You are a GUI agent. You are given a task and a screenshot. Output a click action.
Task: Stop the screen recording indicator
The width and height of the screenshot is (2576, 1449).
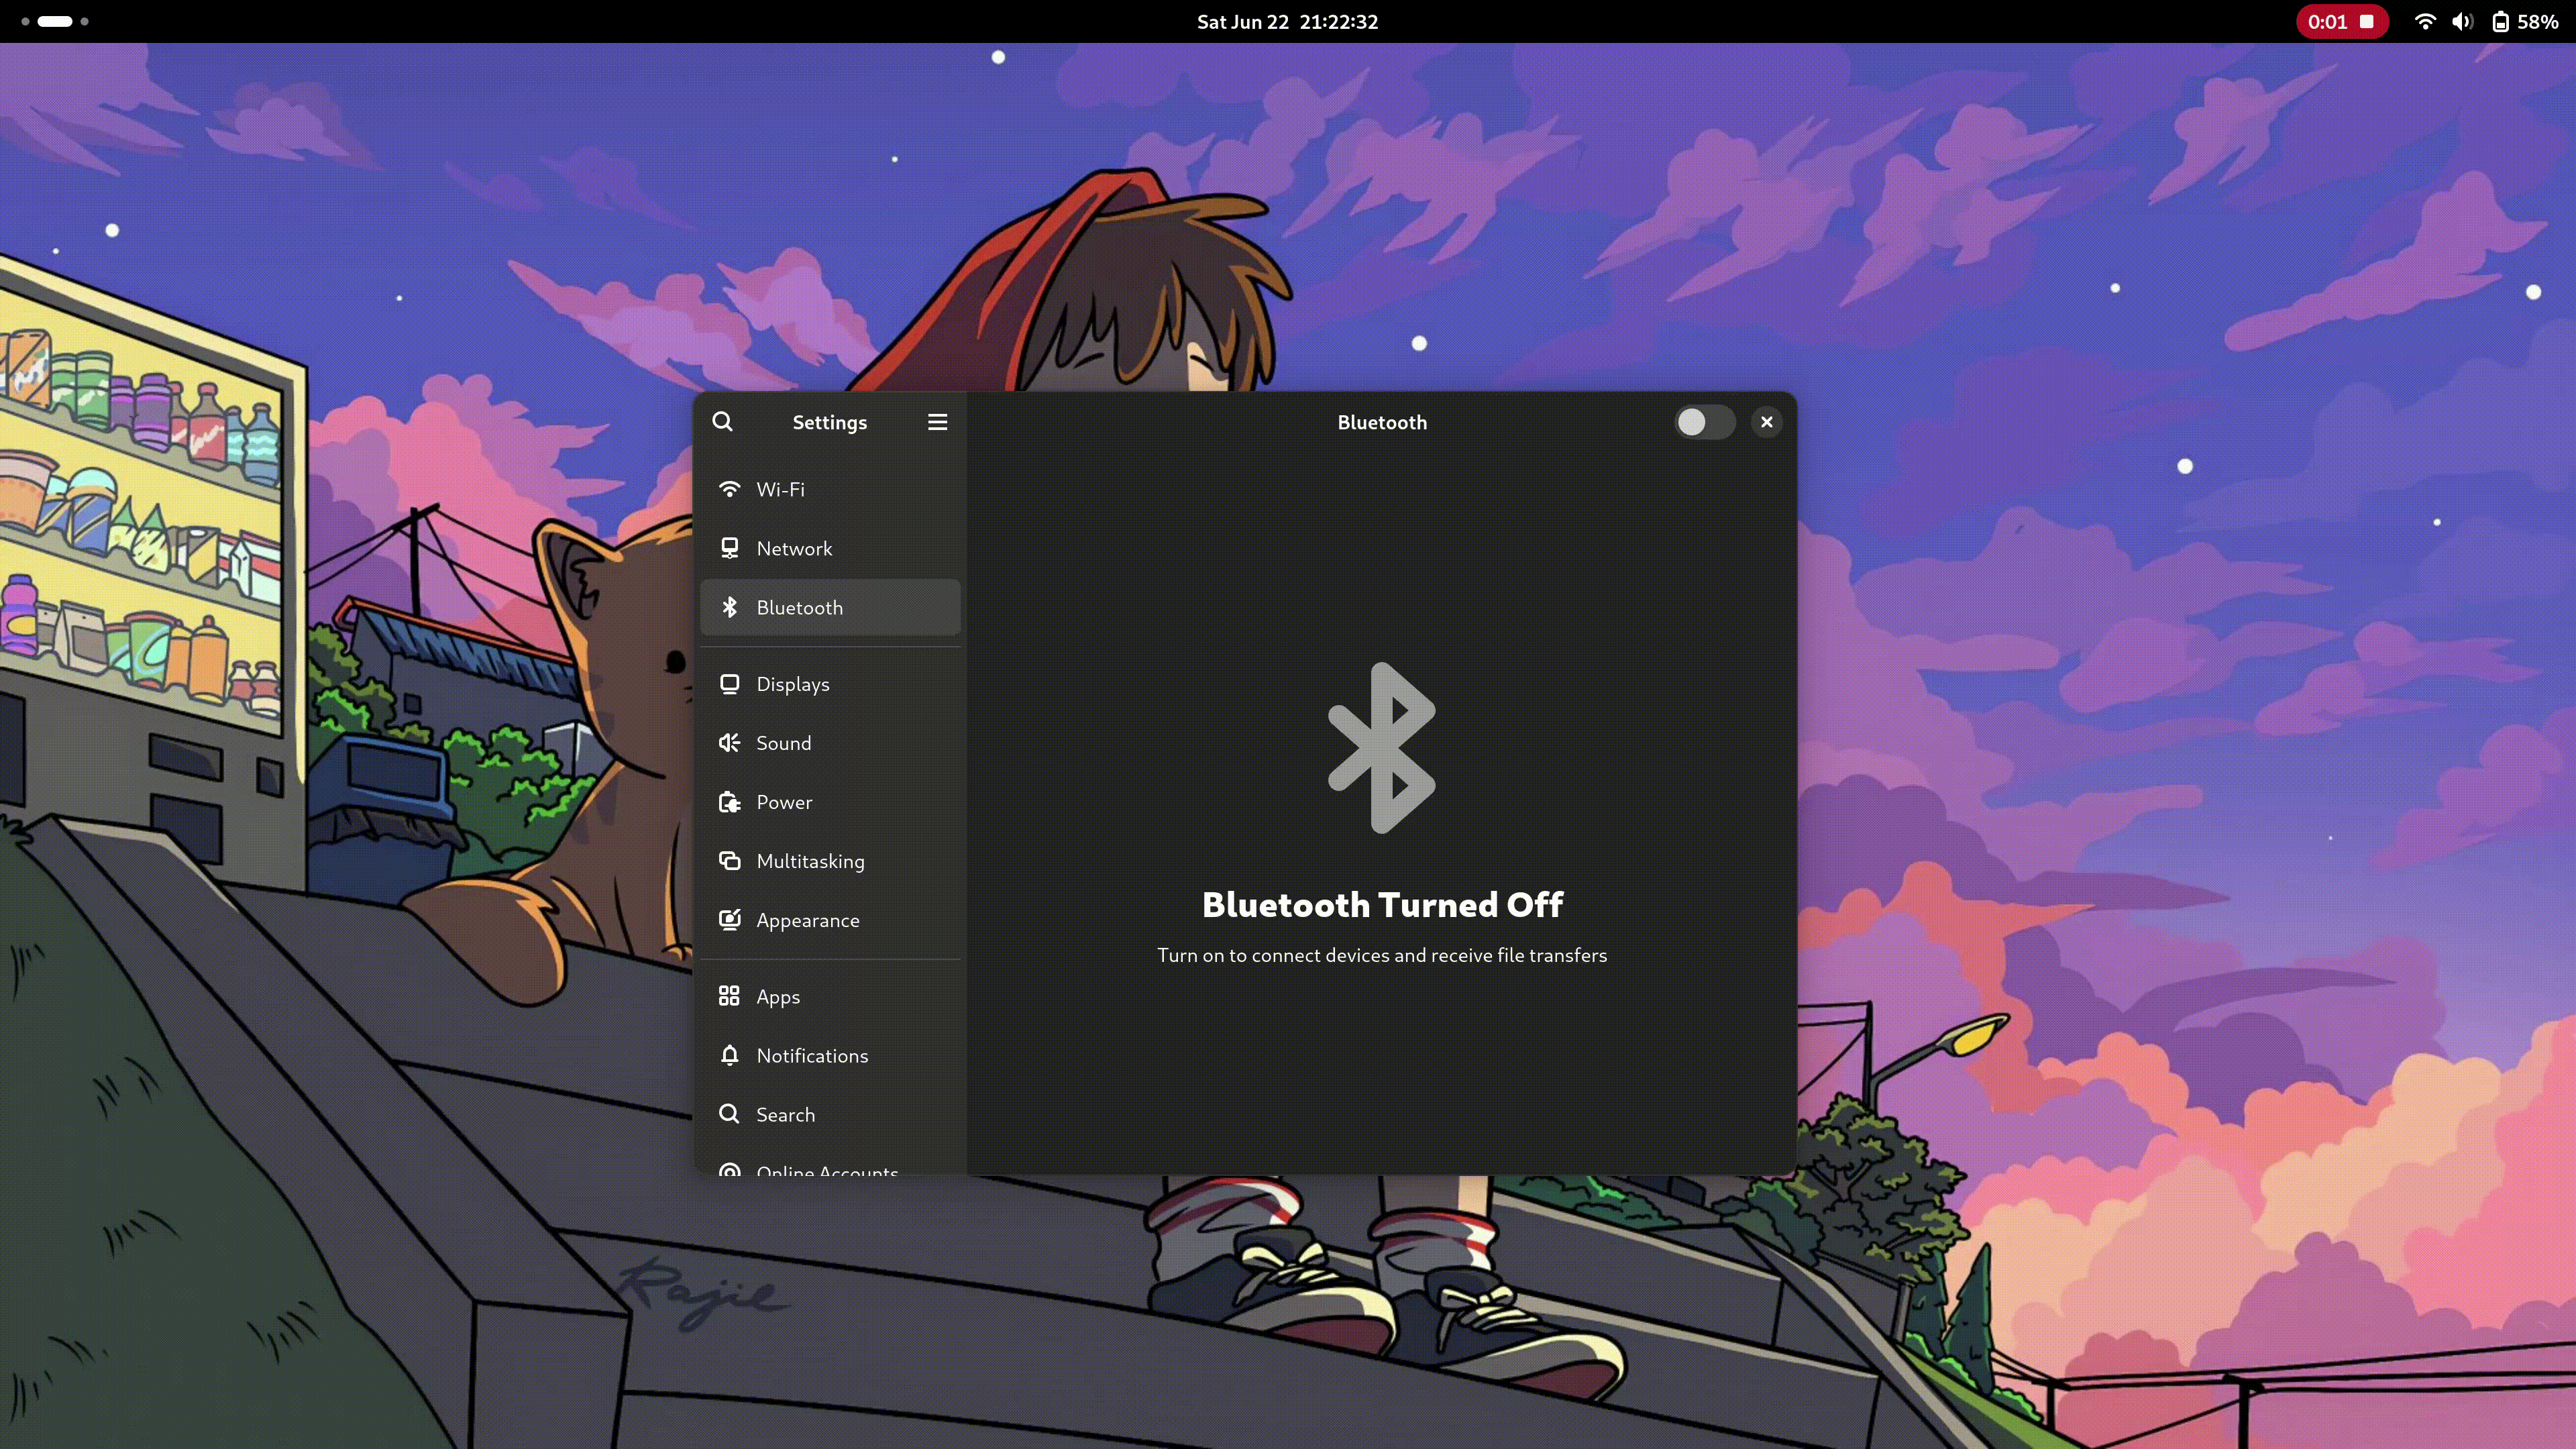click(2367, 21)
